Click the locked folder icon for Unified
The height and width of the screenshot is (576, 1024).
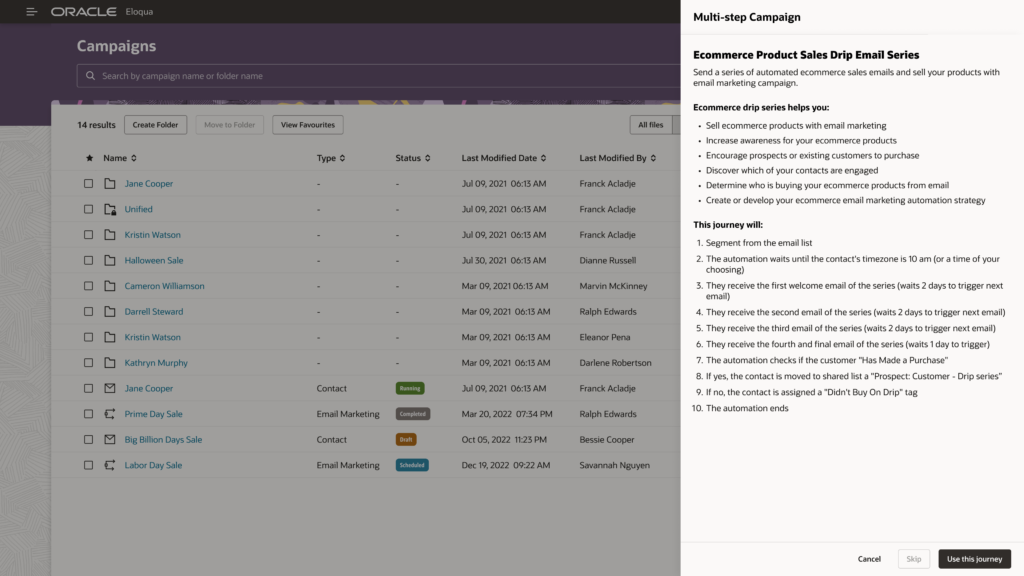click(x=110, y=210)
